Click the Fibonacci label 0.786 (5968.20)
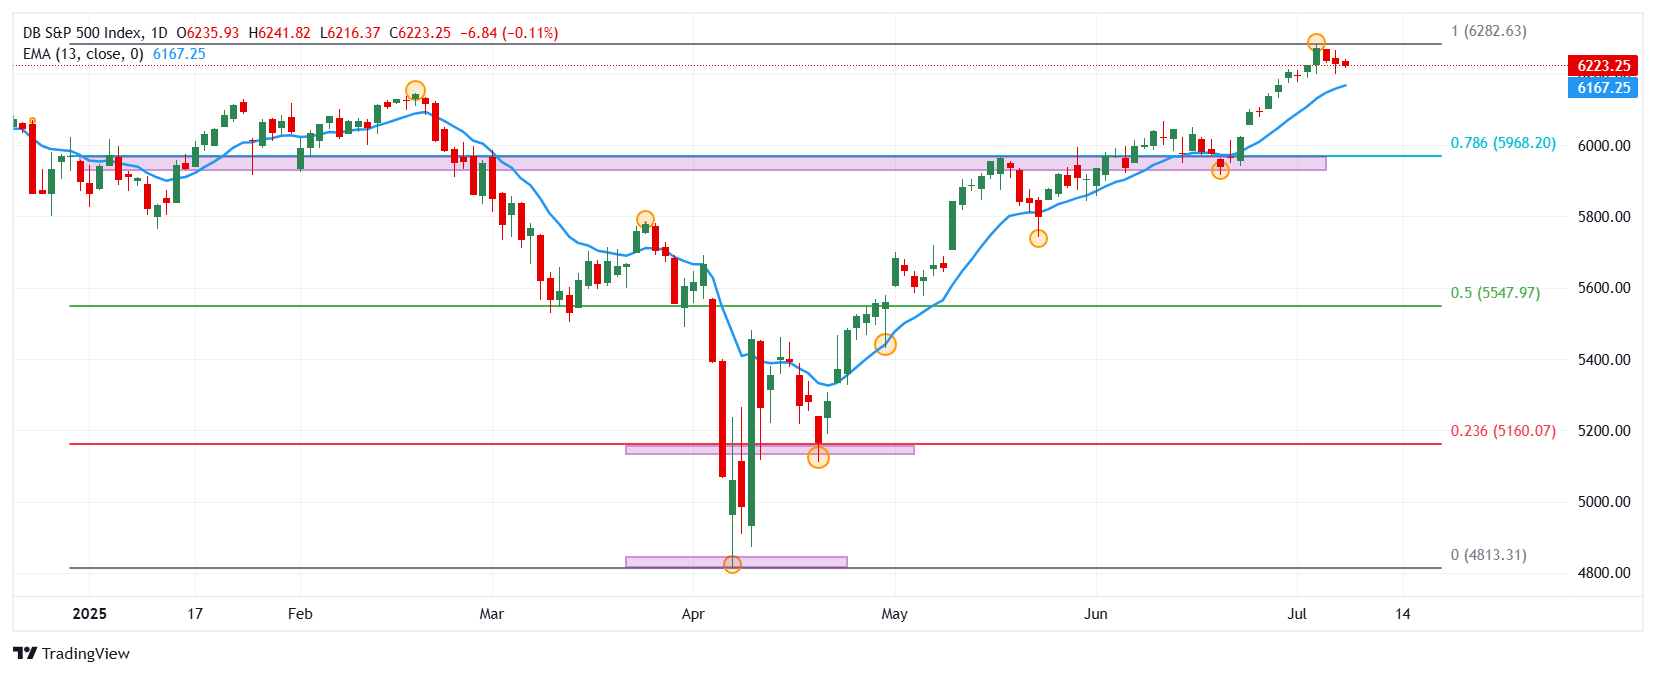The image size is (1656, 675). 1503,143
